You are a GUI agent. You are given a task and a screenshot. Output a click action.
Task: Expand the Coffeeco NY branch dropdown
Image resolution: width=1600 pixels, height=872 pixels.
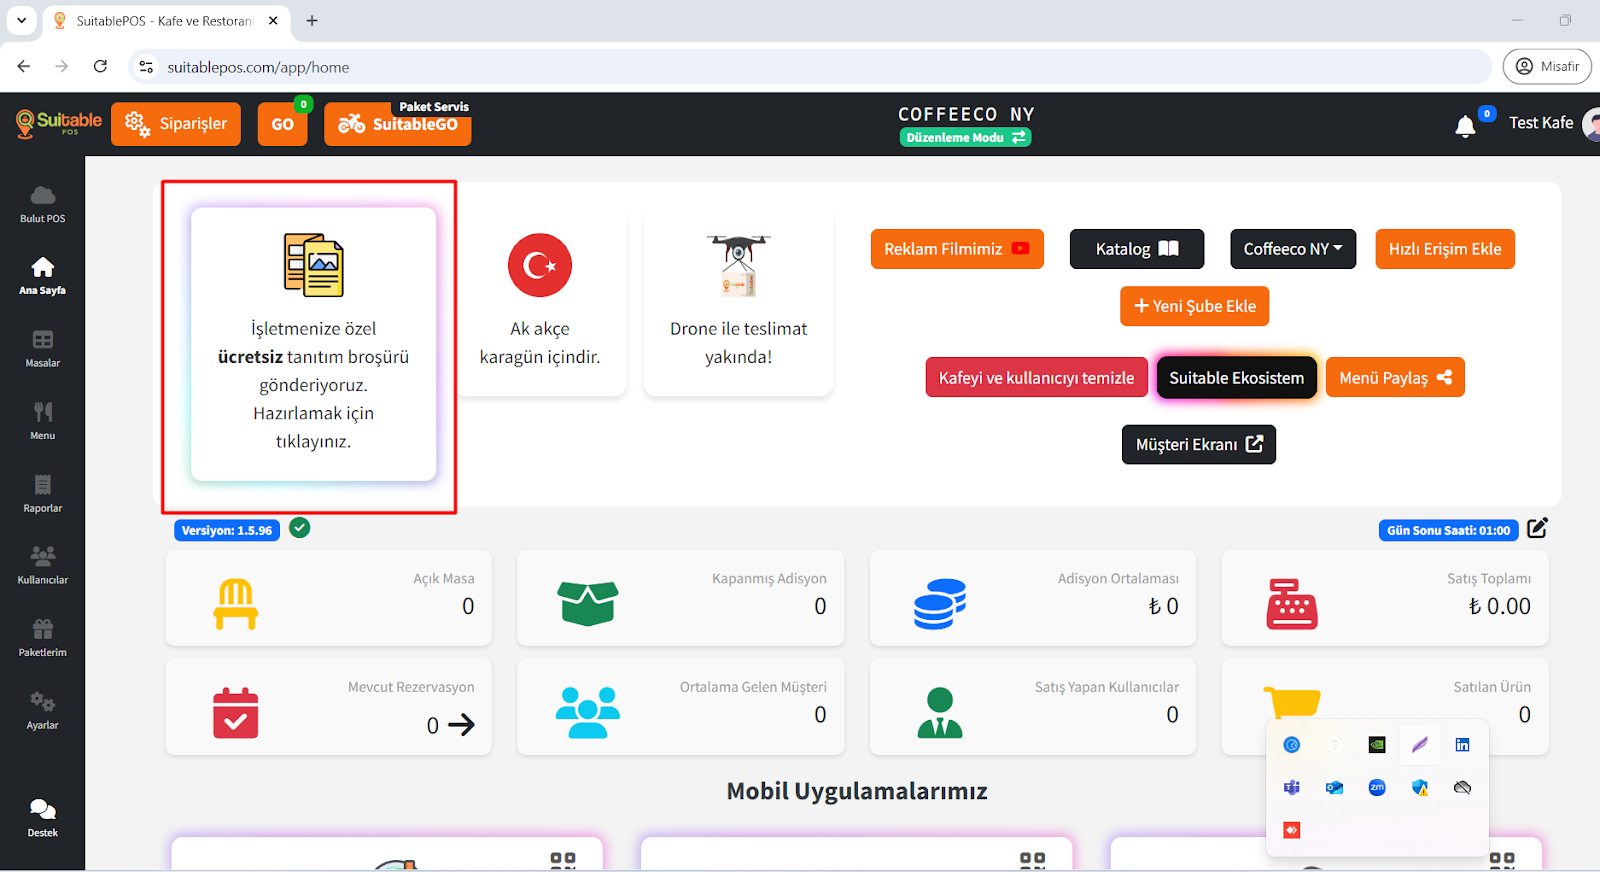click(x=1293, y=249)
